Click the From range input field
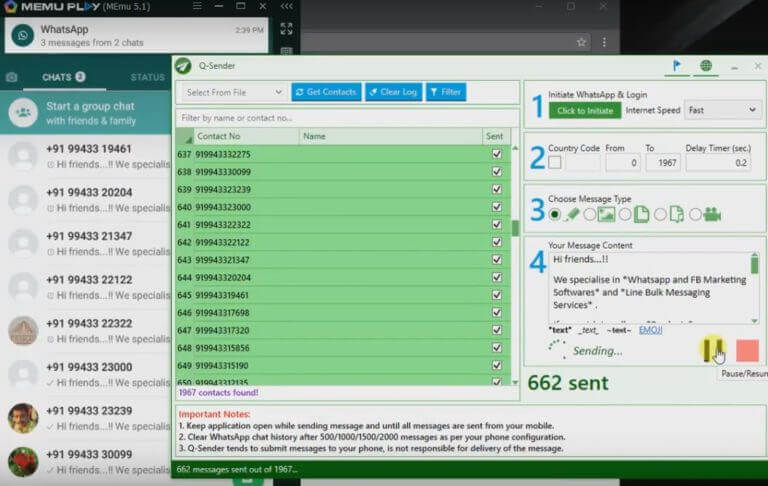Image resolution: width=768 pixels, height=486 pixels. click(x=622, y=163)
